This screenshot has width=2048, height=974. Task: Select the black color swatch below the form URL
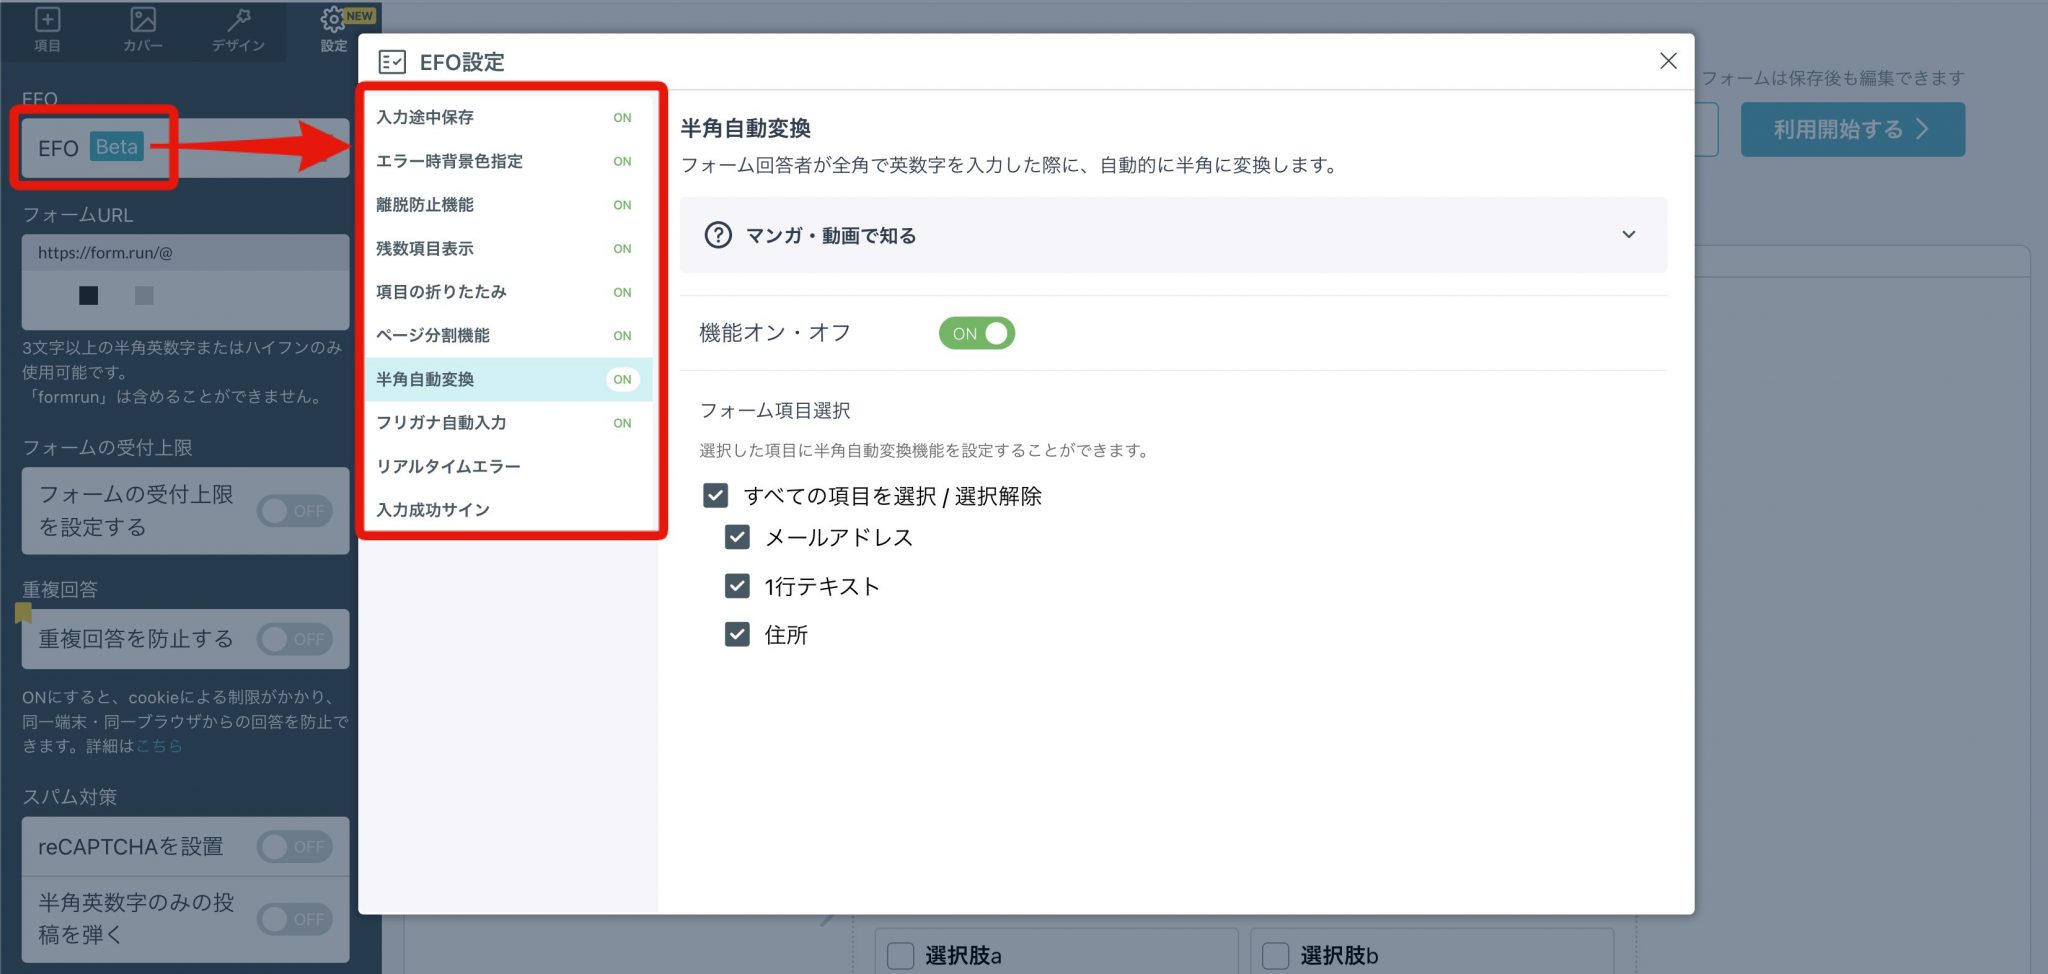(x=89, y=297)
